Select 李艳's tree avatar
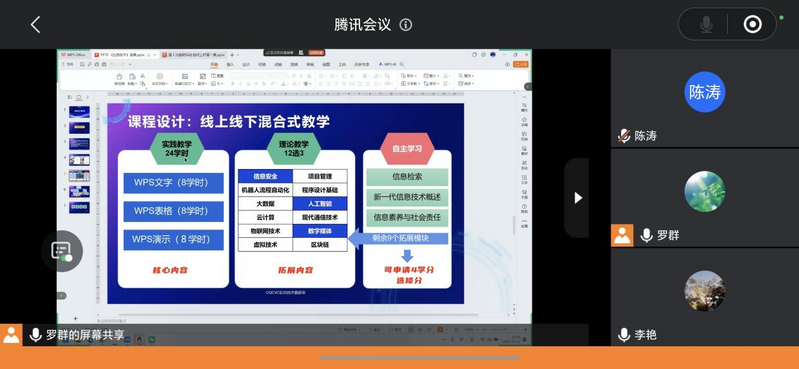Viewport: 799px width, 369px height. click(705, 291)
